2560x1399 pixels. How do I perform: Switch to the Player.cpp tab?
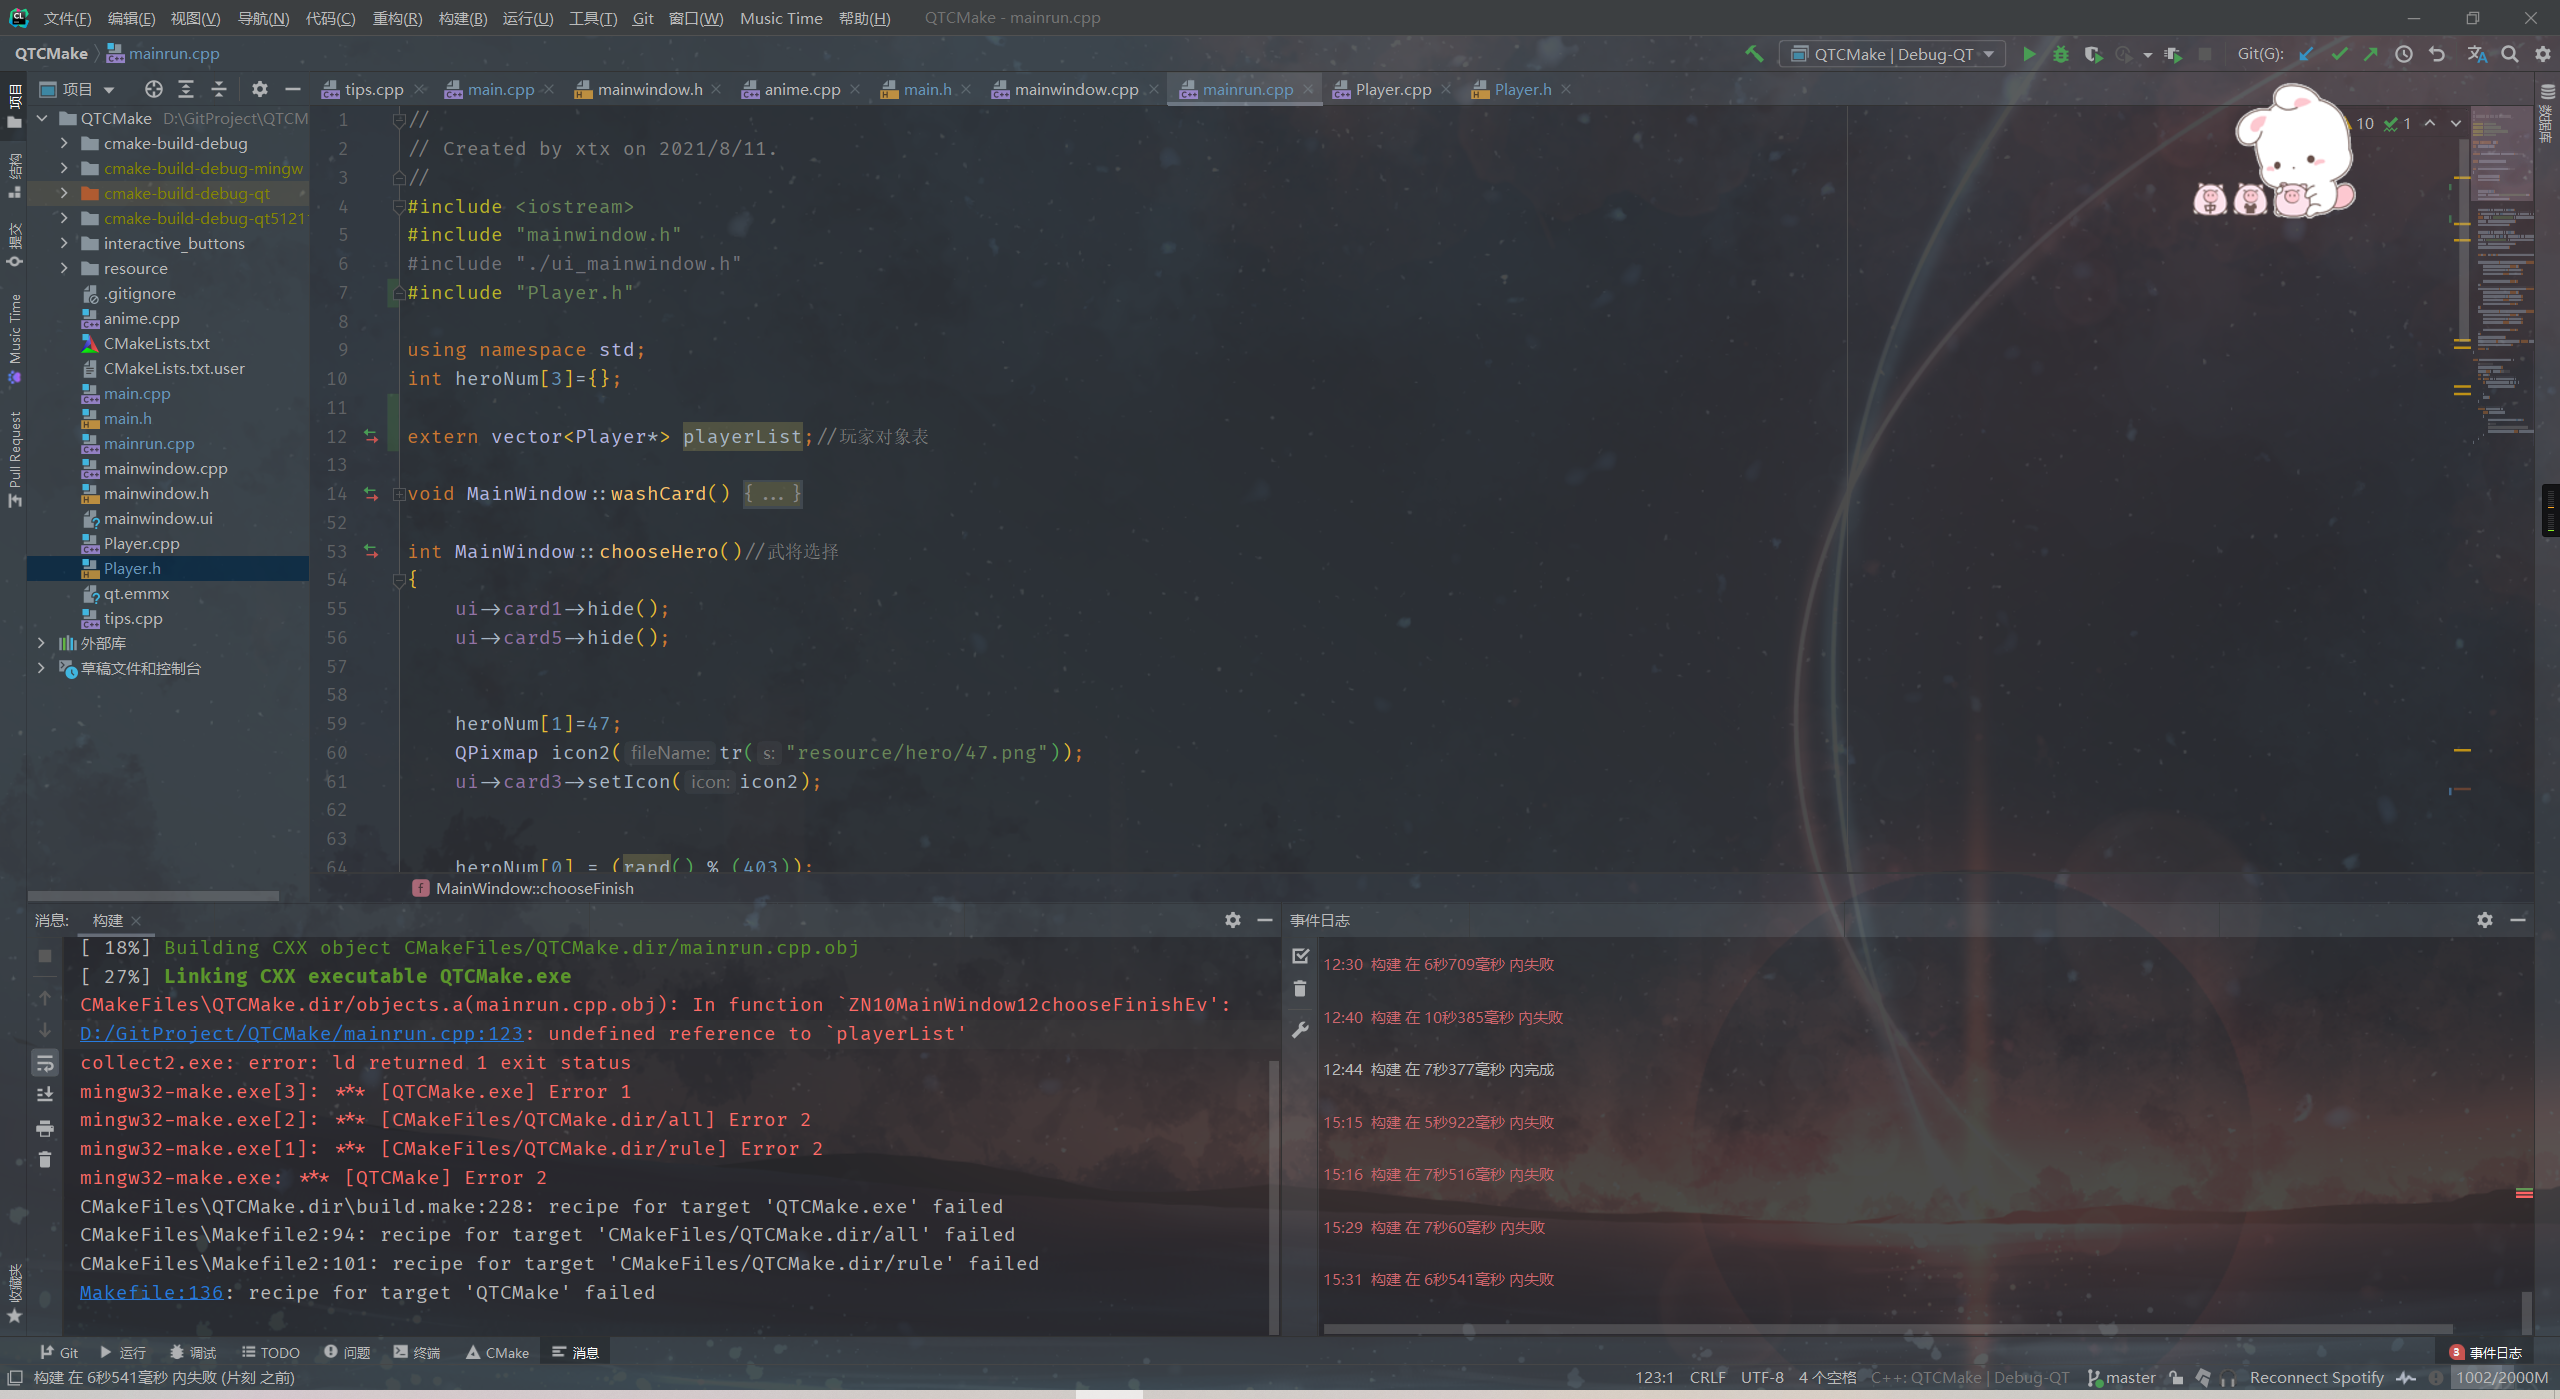point(1392,89)
